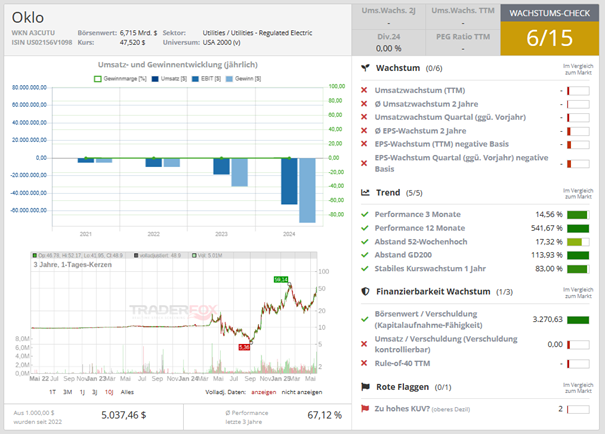Click the red X next to Umsatzwachstum (TTM)
This screenshot has width=605, height=434.
point(364,90)
